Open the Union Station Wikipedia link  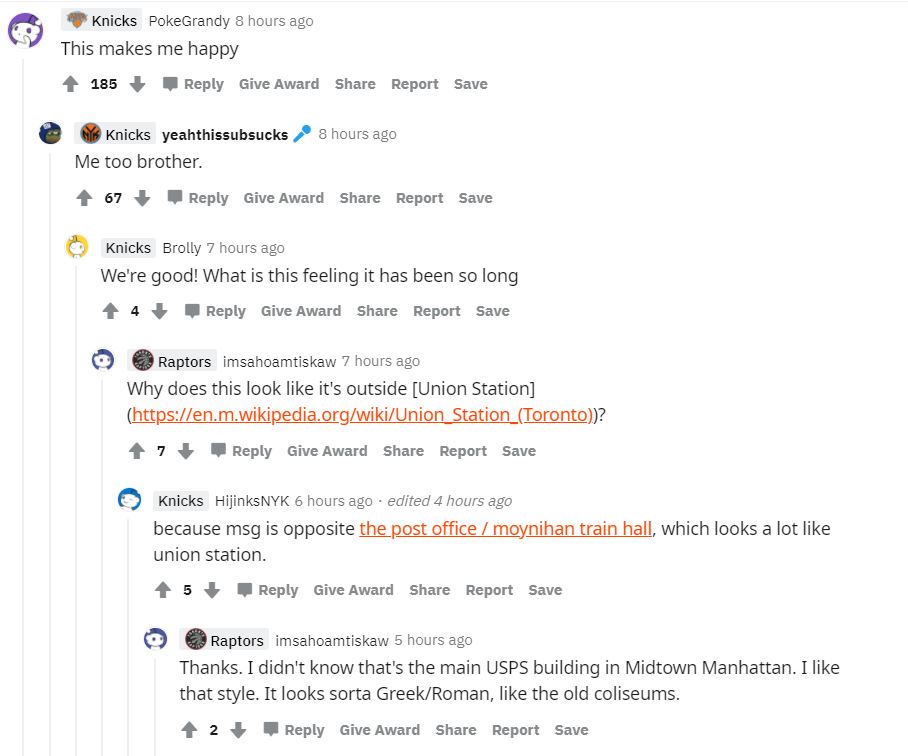click(x=362, y=414)
